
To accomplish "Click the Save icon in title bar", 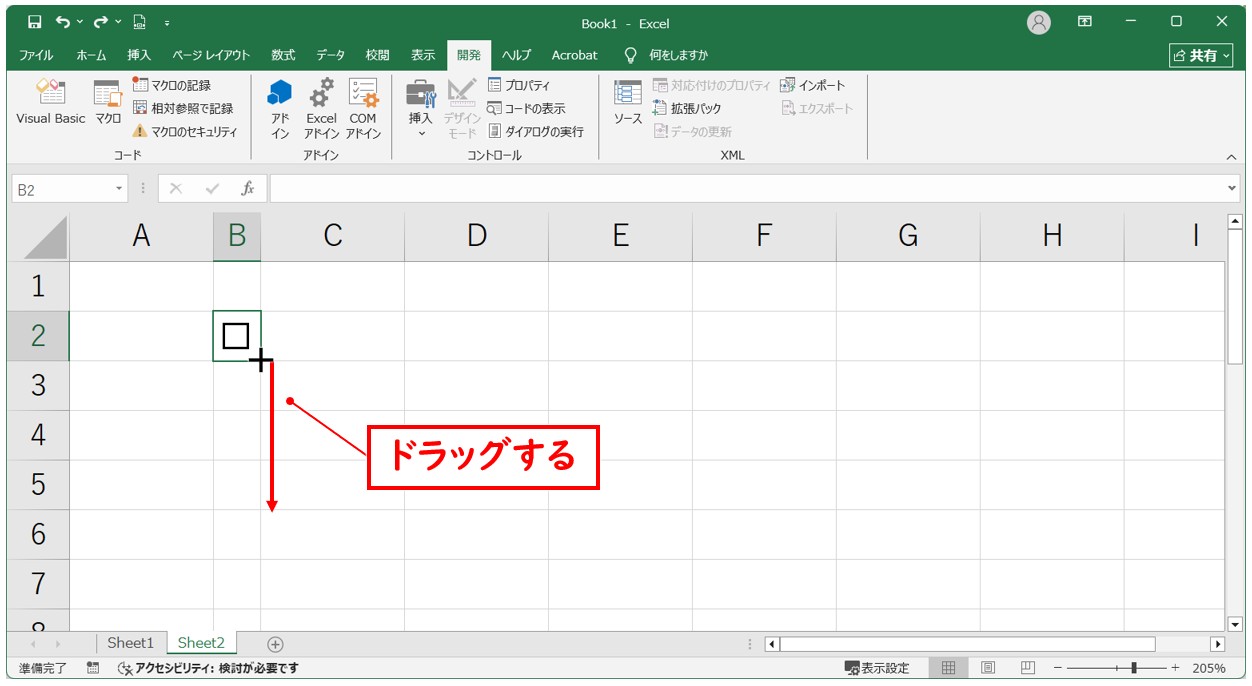I will coord(35,22).
